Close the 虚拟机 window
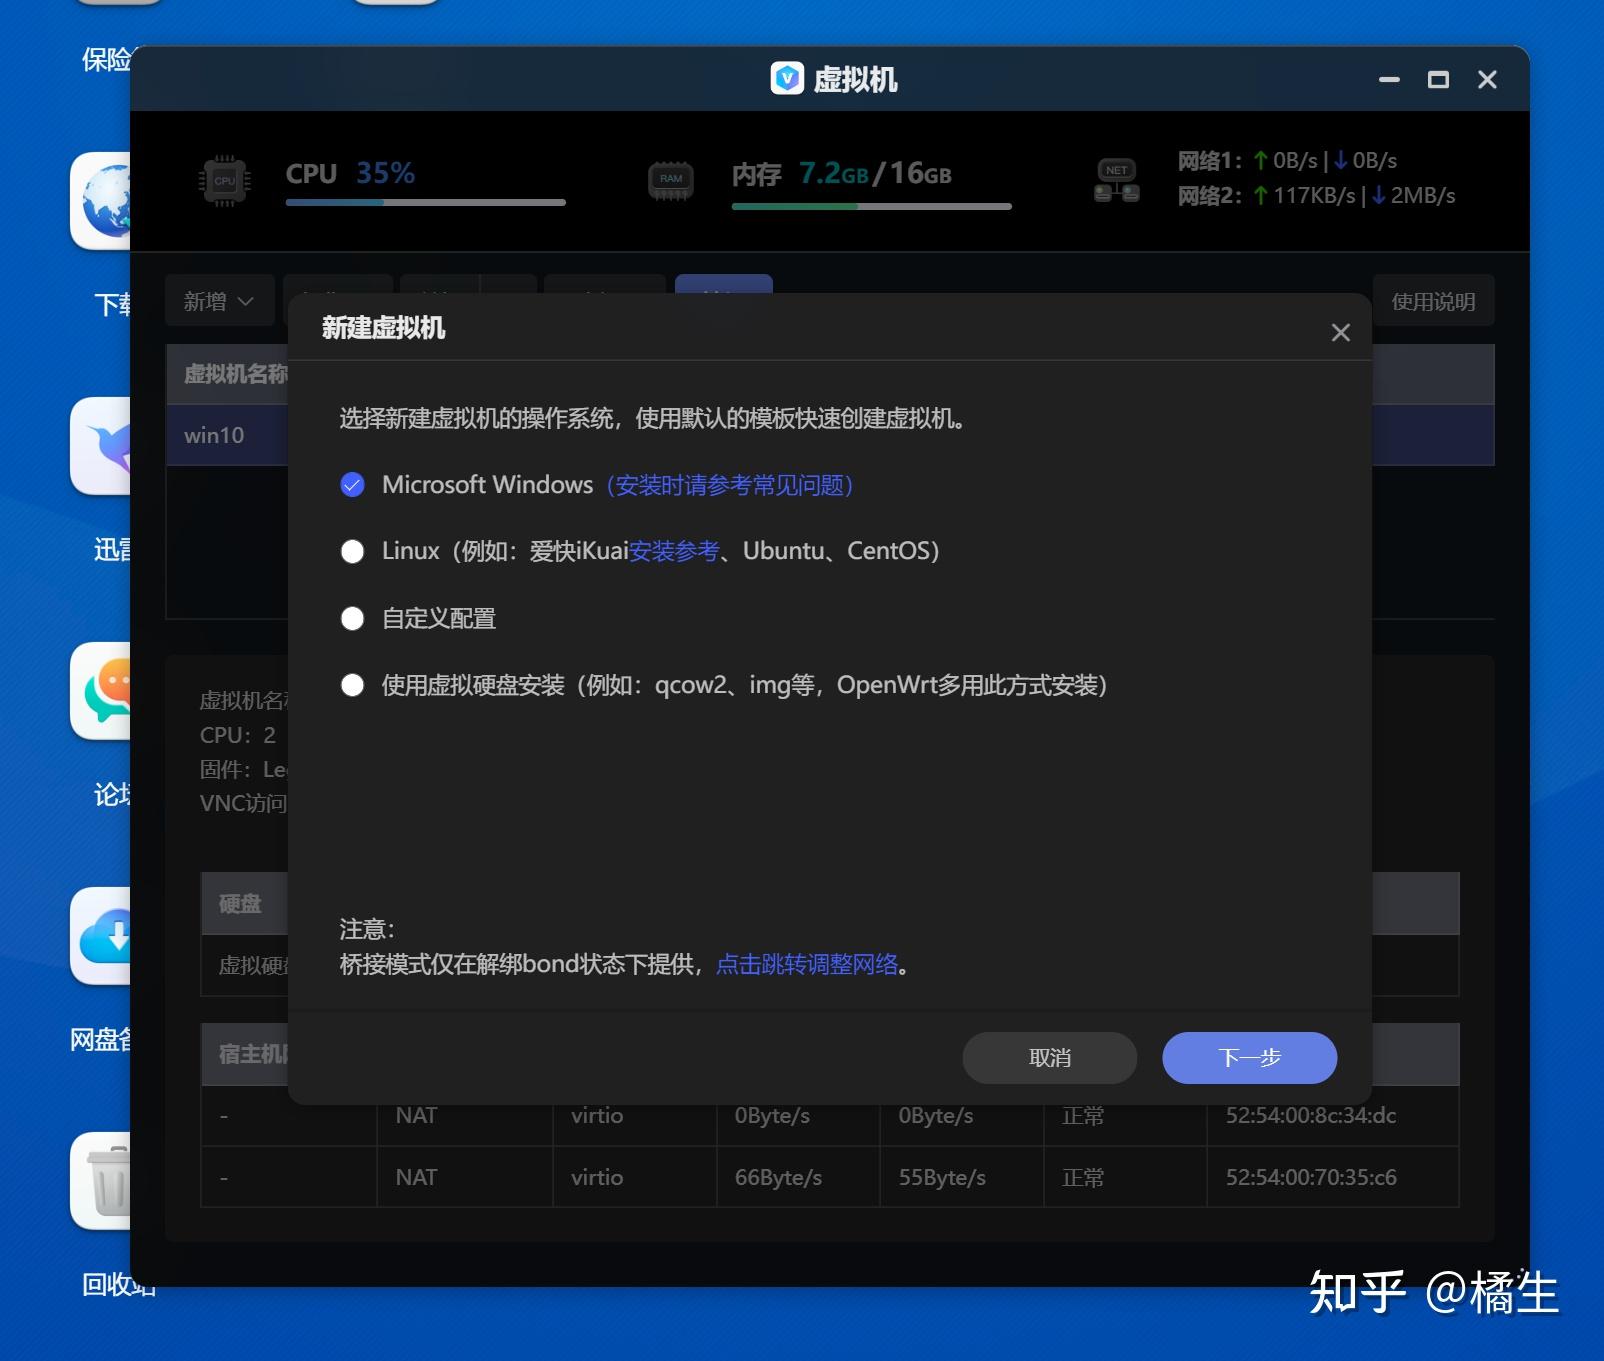 (1487, 80)
